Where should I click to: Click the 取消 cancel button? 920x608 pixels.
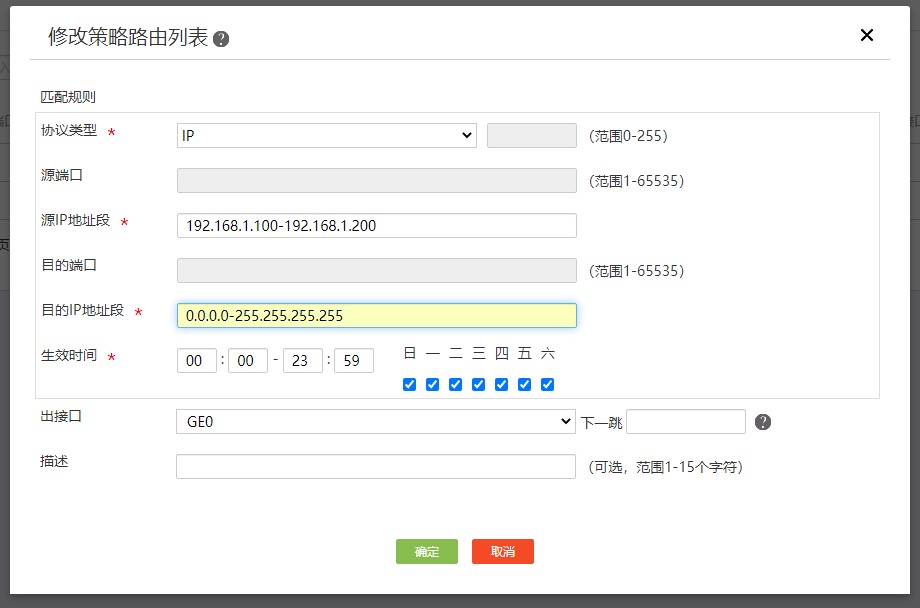[503, 552]
